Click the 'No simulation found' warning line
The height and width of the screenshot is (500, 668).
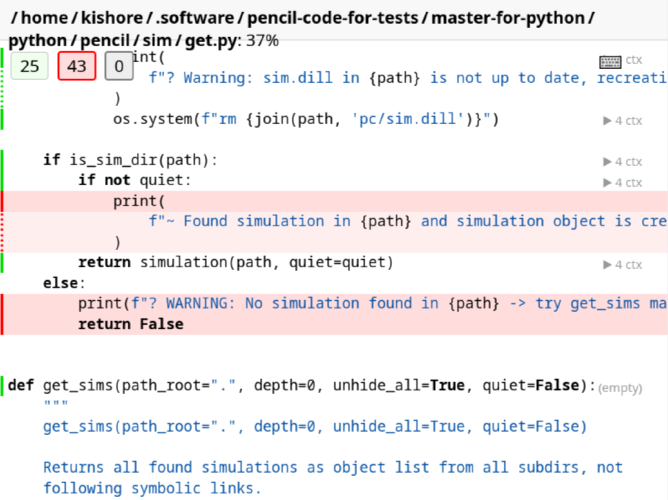pyautogui.click(x=370, y=303)
